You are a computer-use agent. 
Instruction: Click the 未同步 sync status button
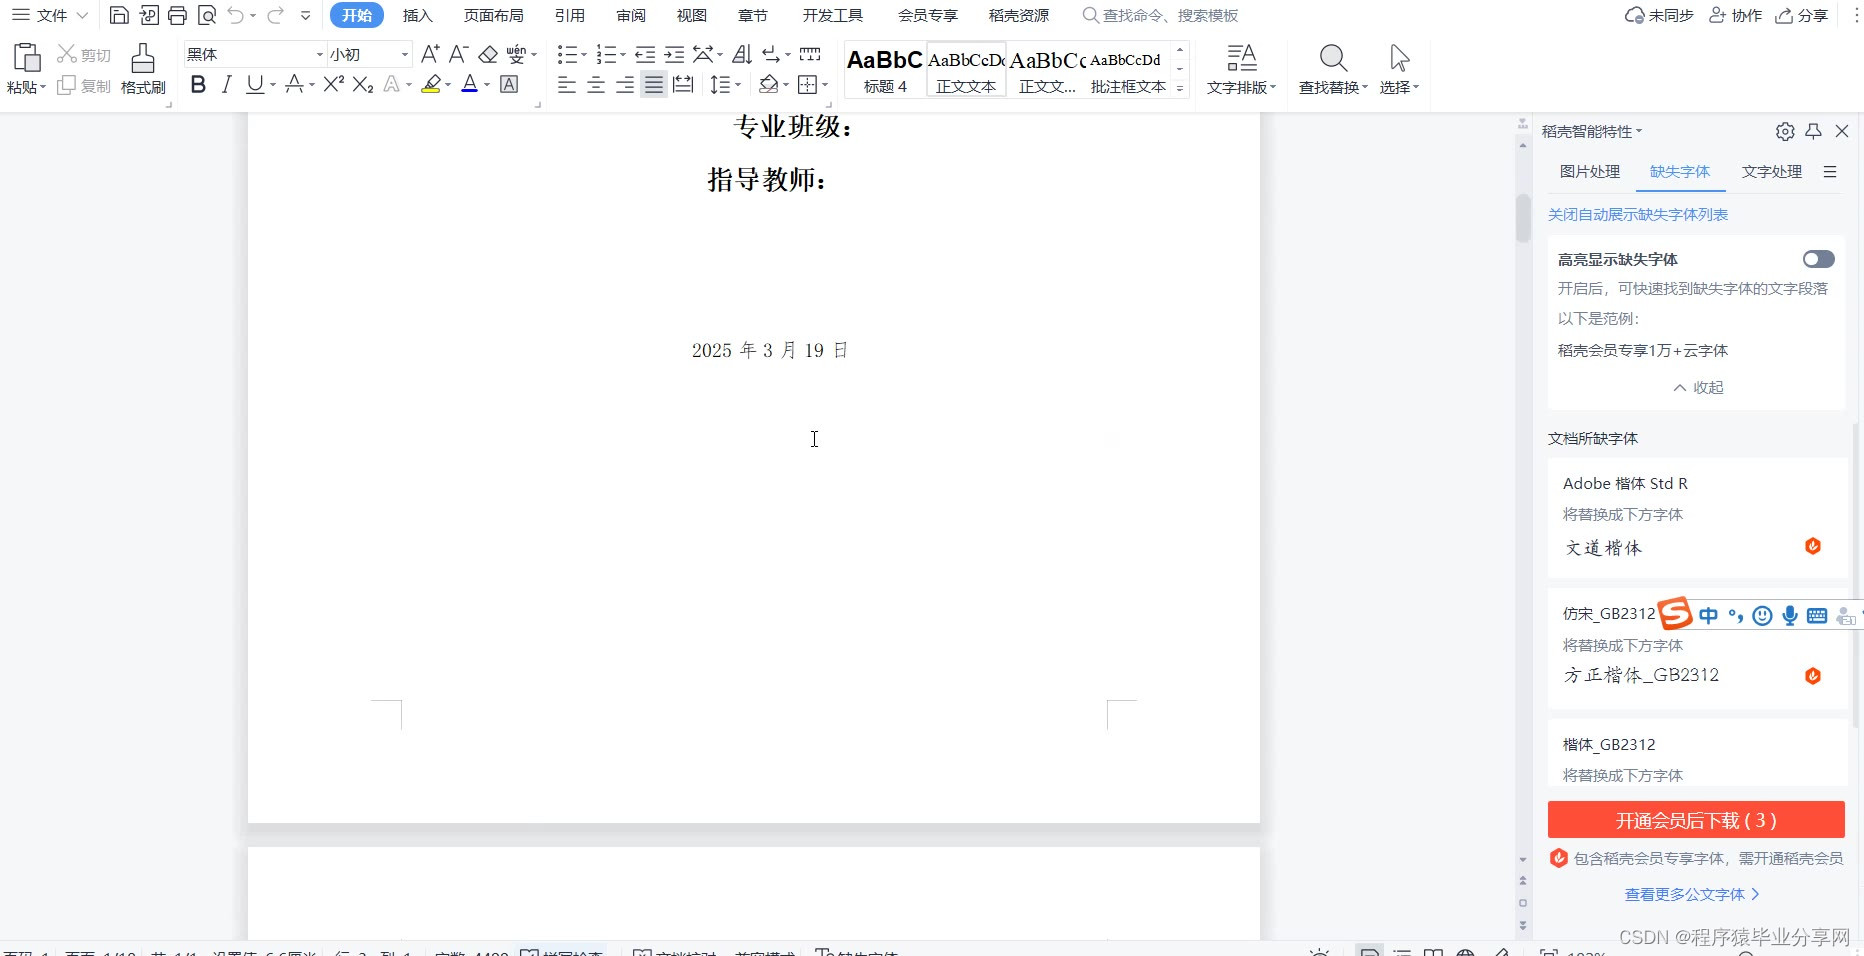pos(1659,15)
